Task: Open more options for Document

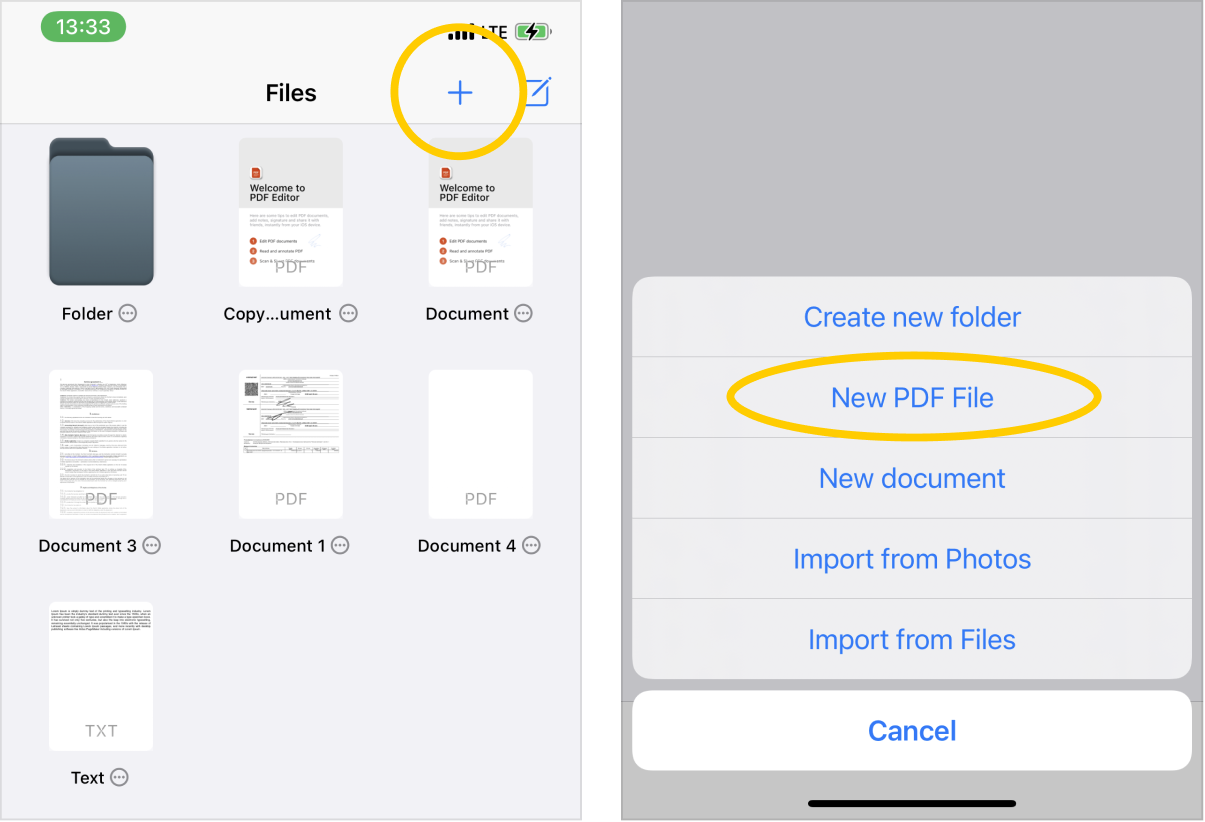Action: 523,313
